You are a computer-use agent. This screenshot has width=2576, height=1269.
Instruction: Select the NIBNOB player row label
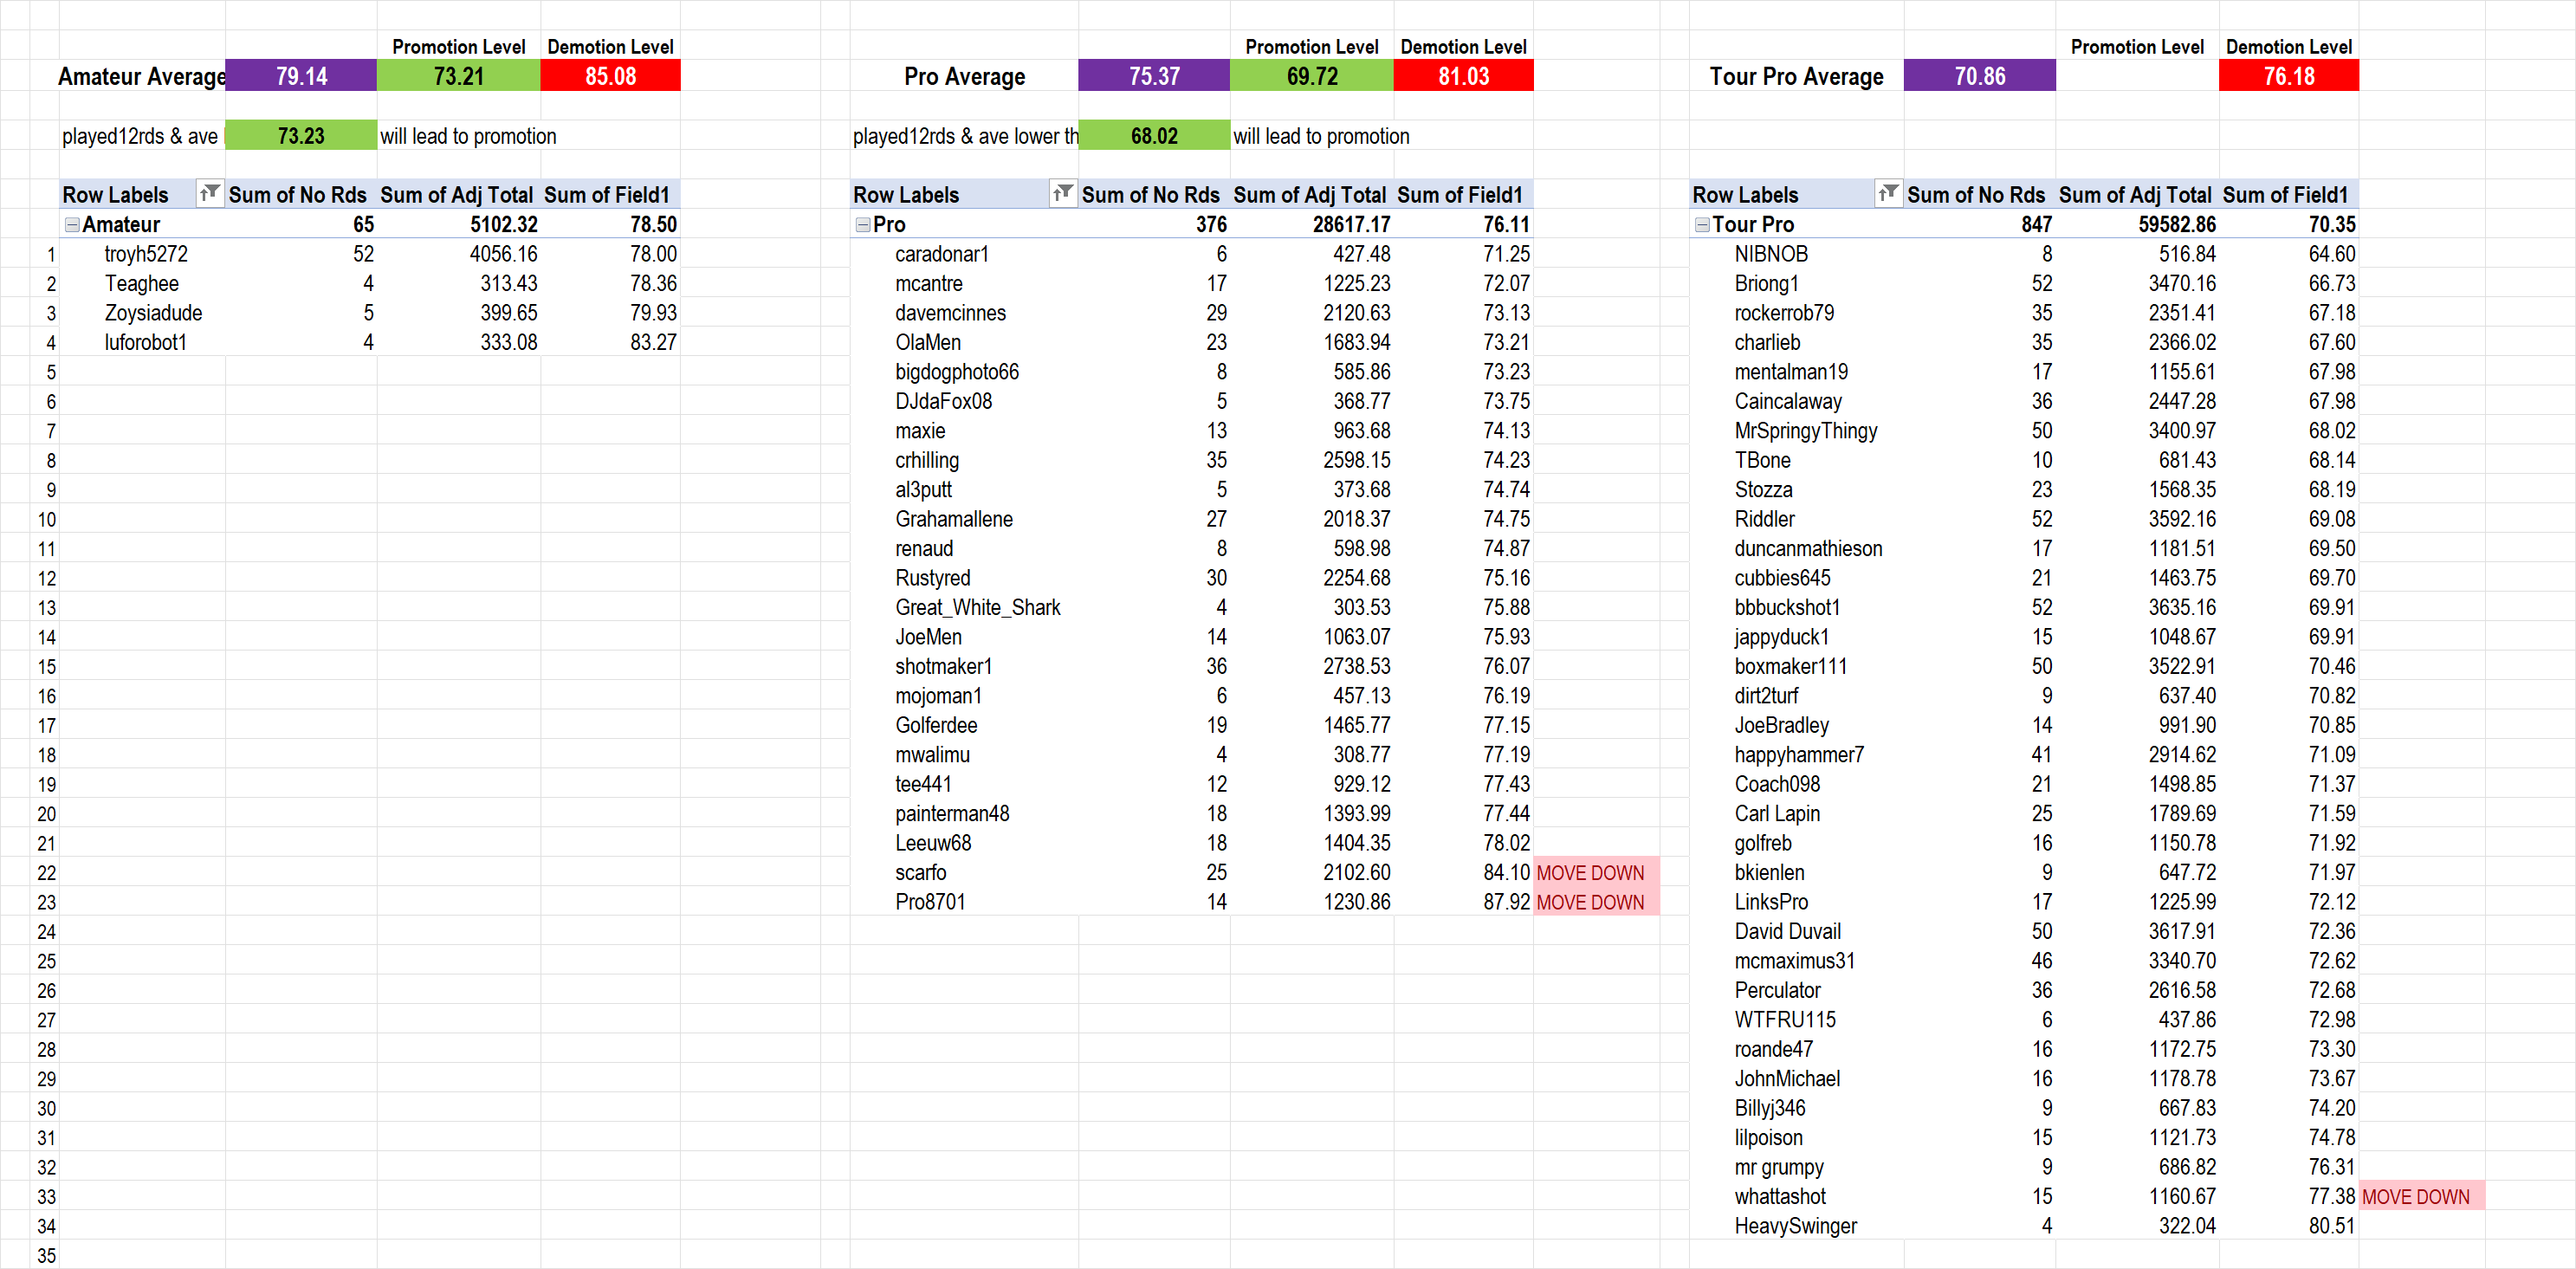point(1771,254)
